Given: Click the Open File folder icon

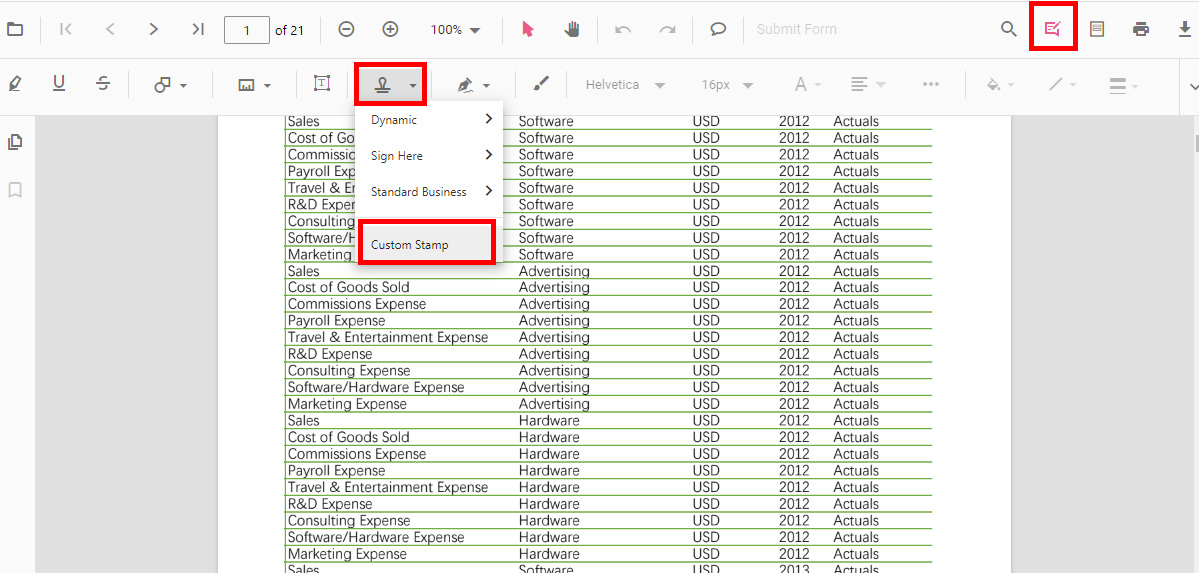Looking at the screenshot, I should click(15, 29).
